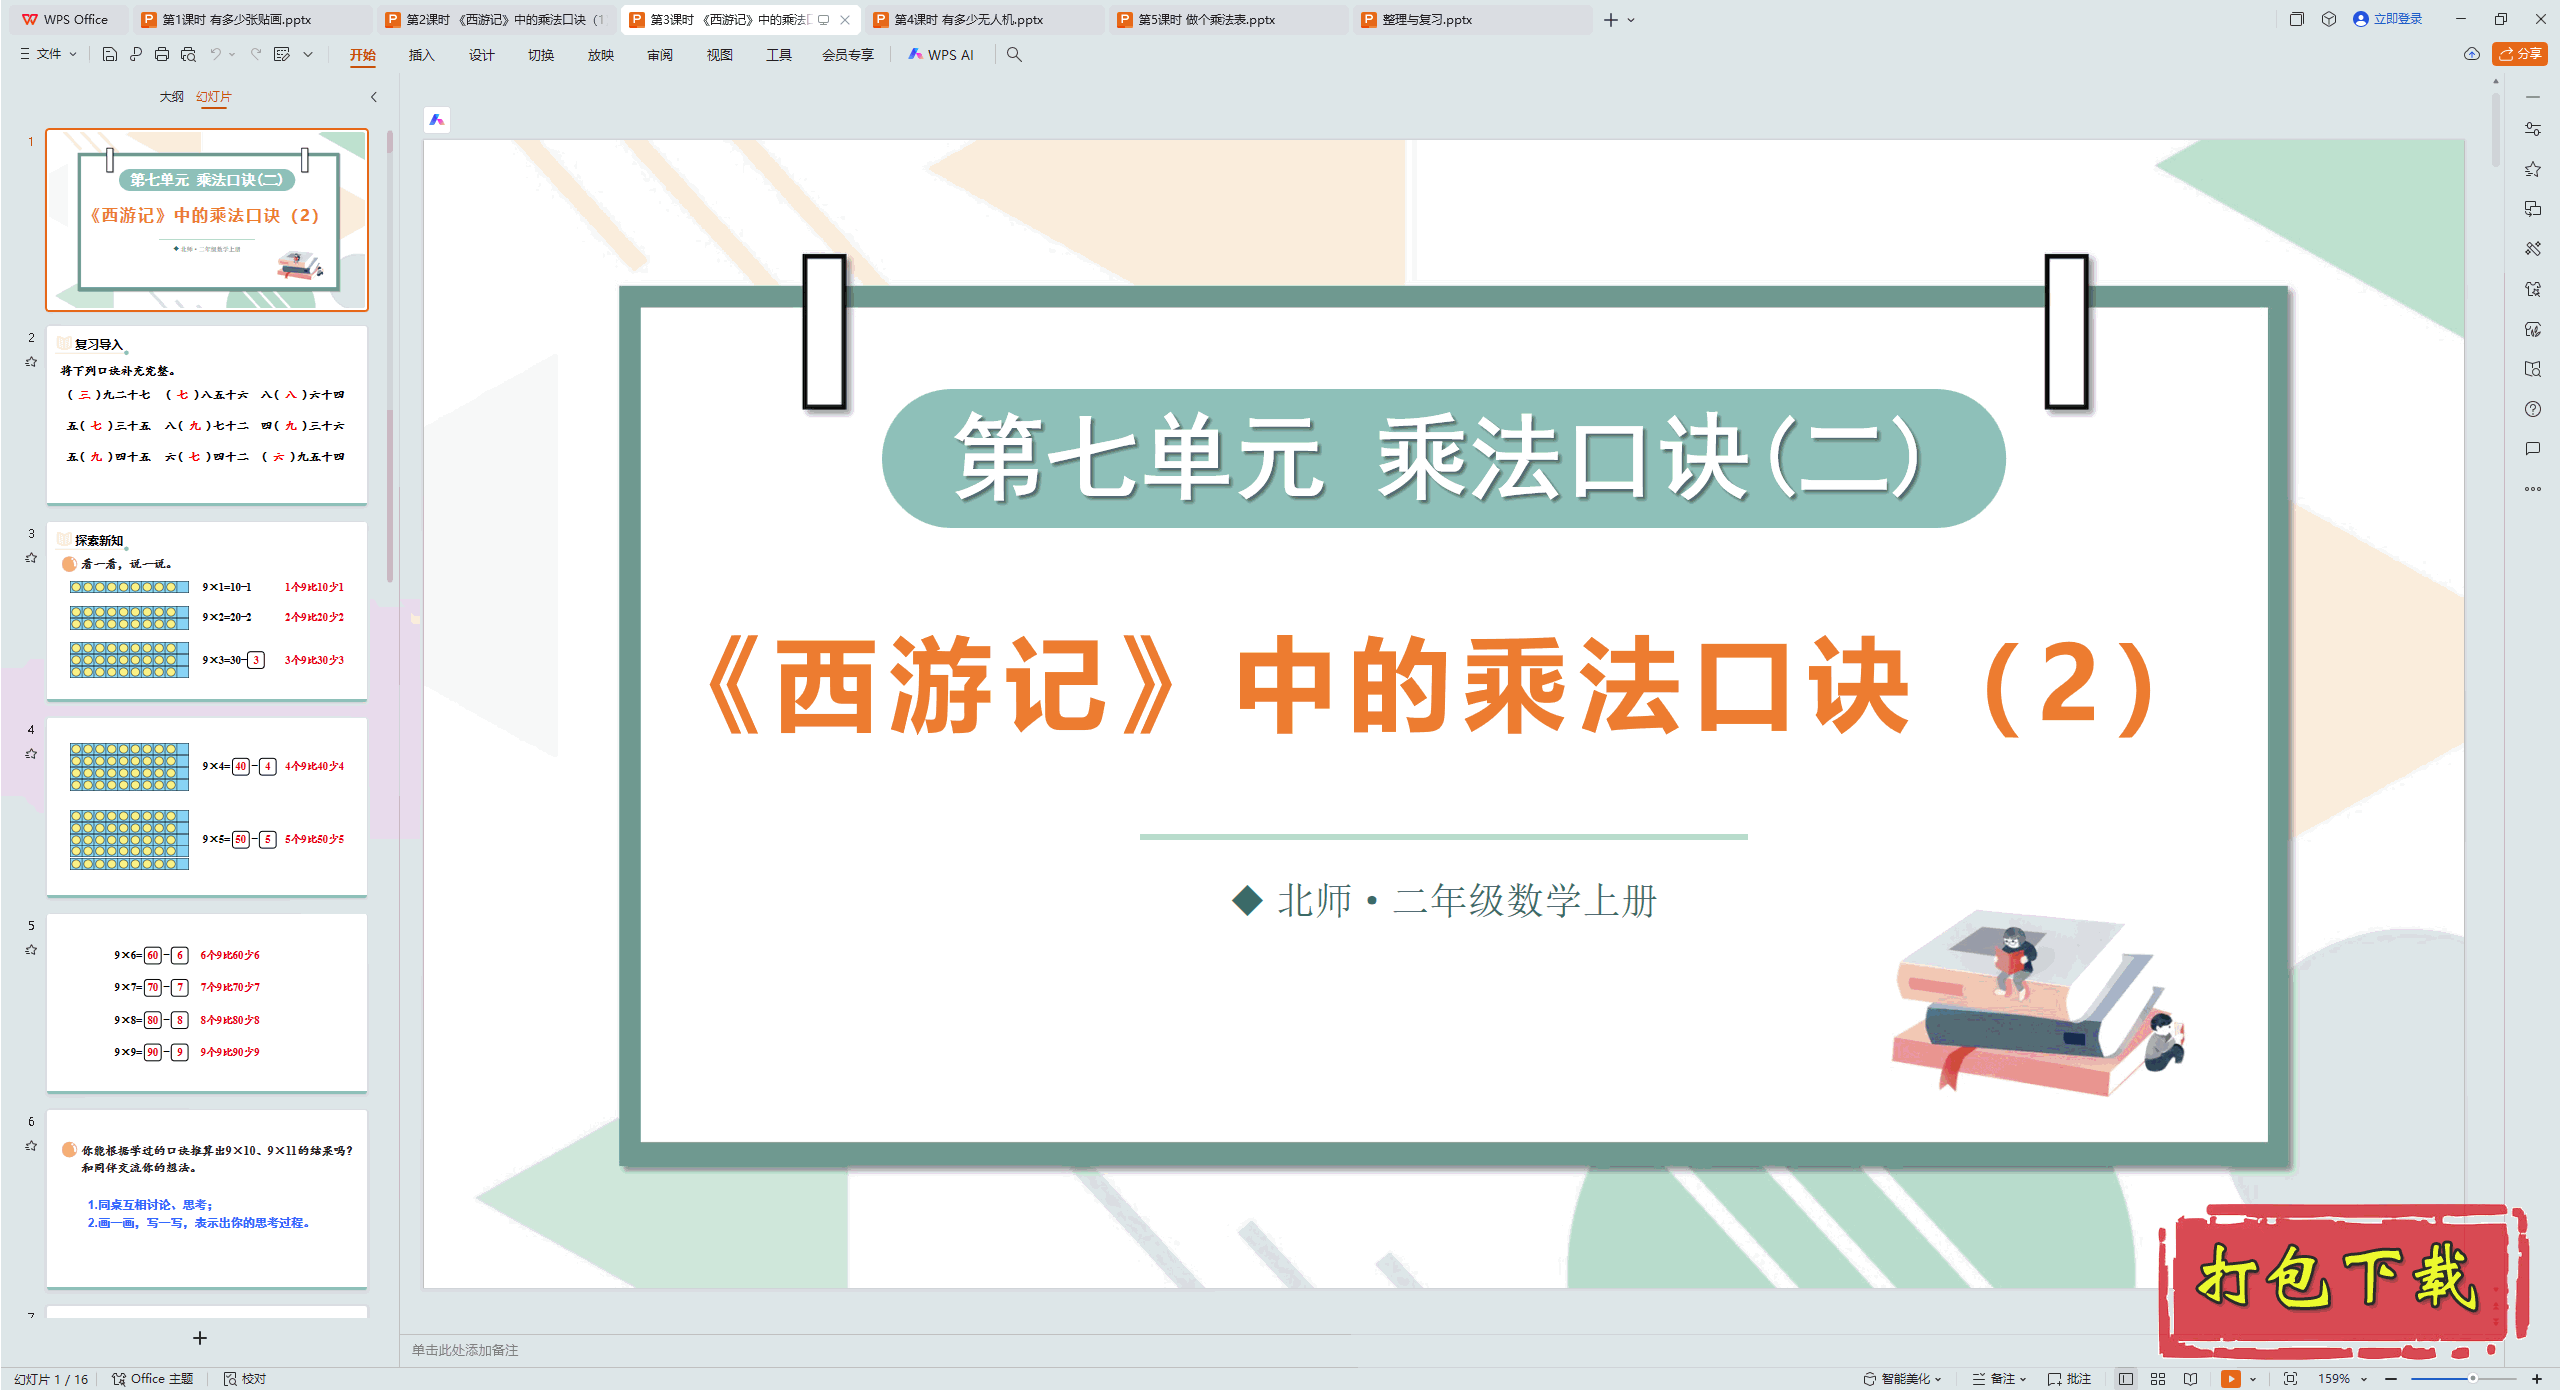Expand the 智能美化 dropdown
Image resolution: width=2560 pixels, height=1390 pixels.
[x=1903, y=1378]
